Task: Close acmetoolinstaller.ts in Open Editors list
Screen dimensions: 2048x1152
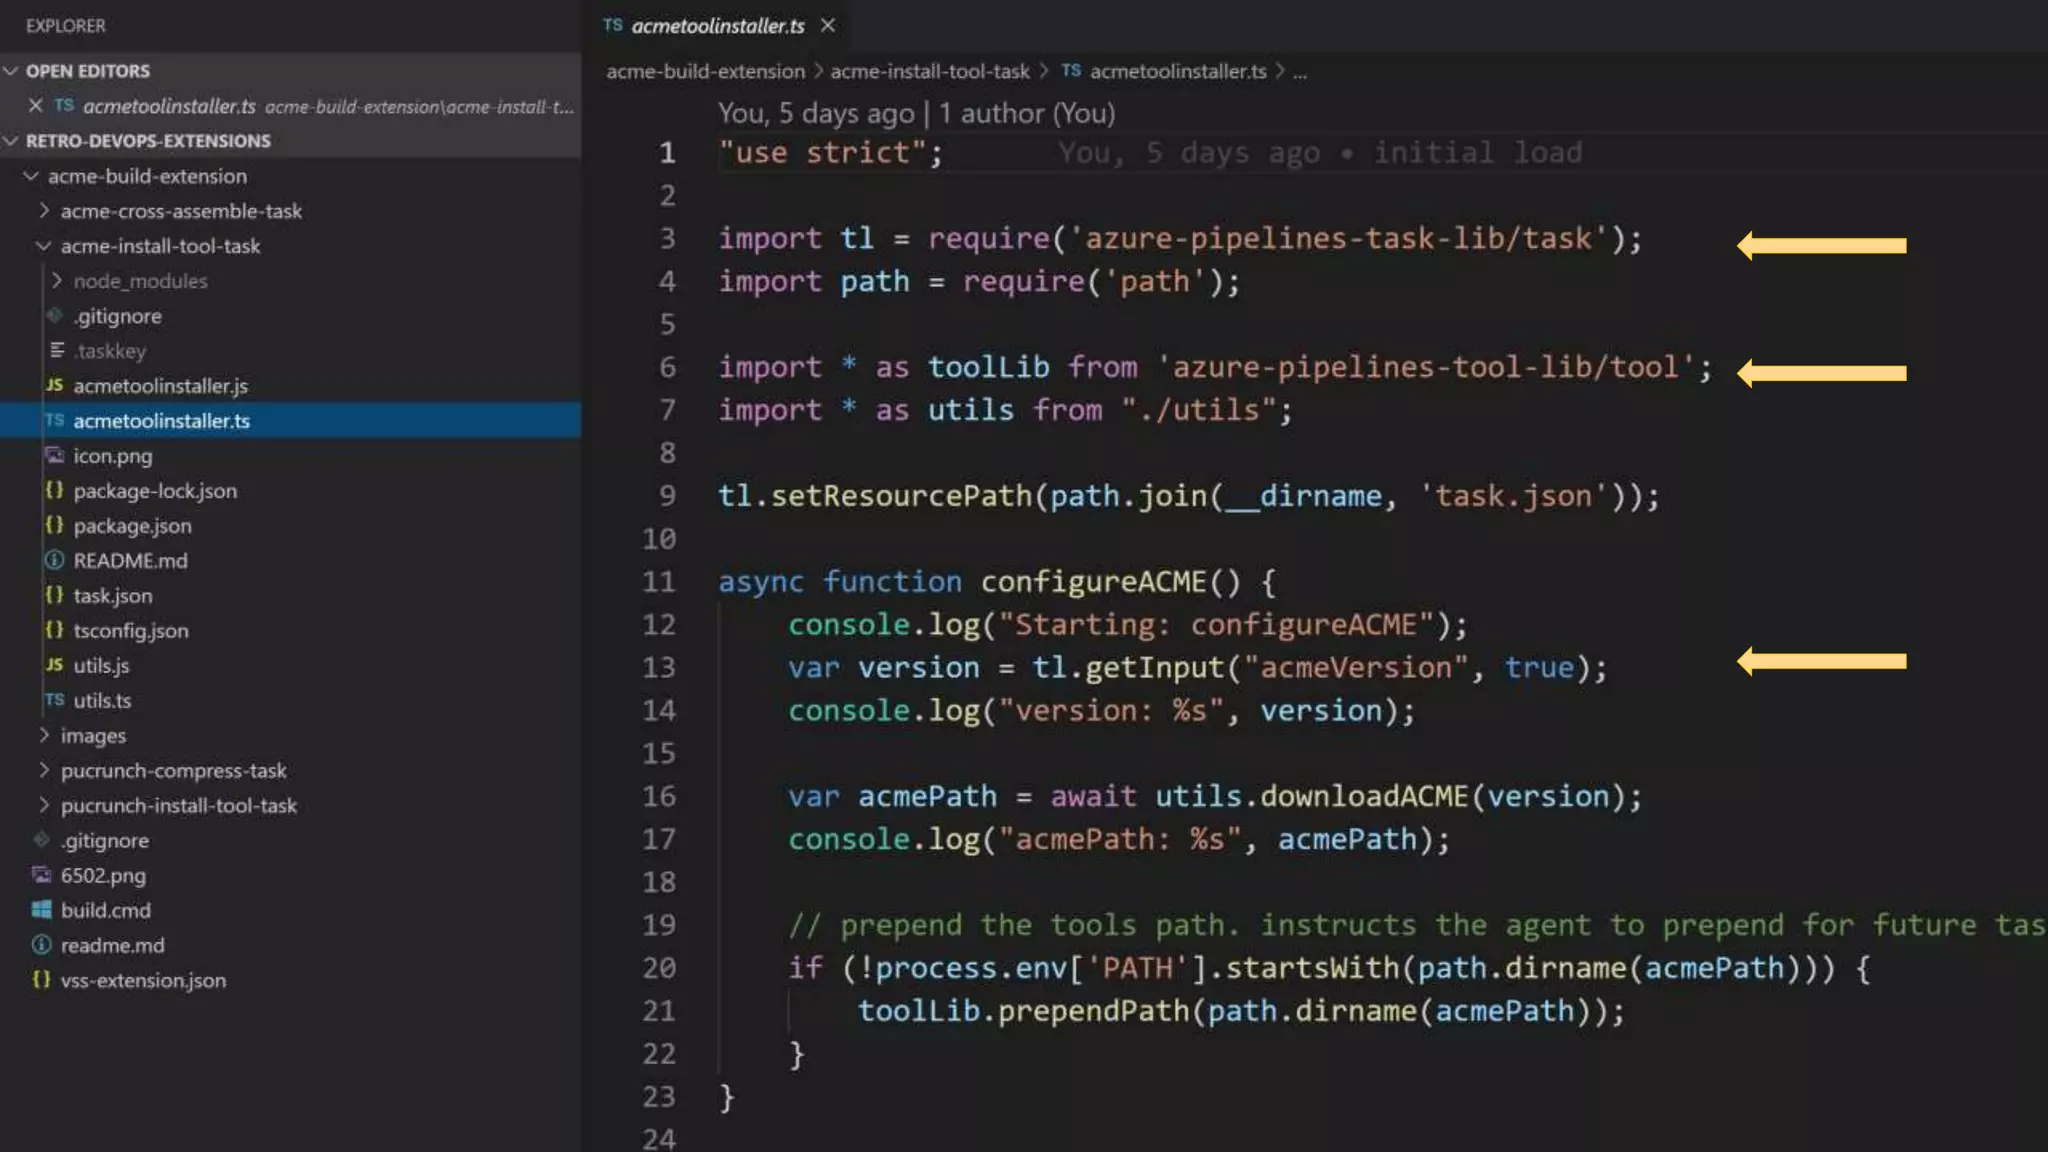Action: 36,106
